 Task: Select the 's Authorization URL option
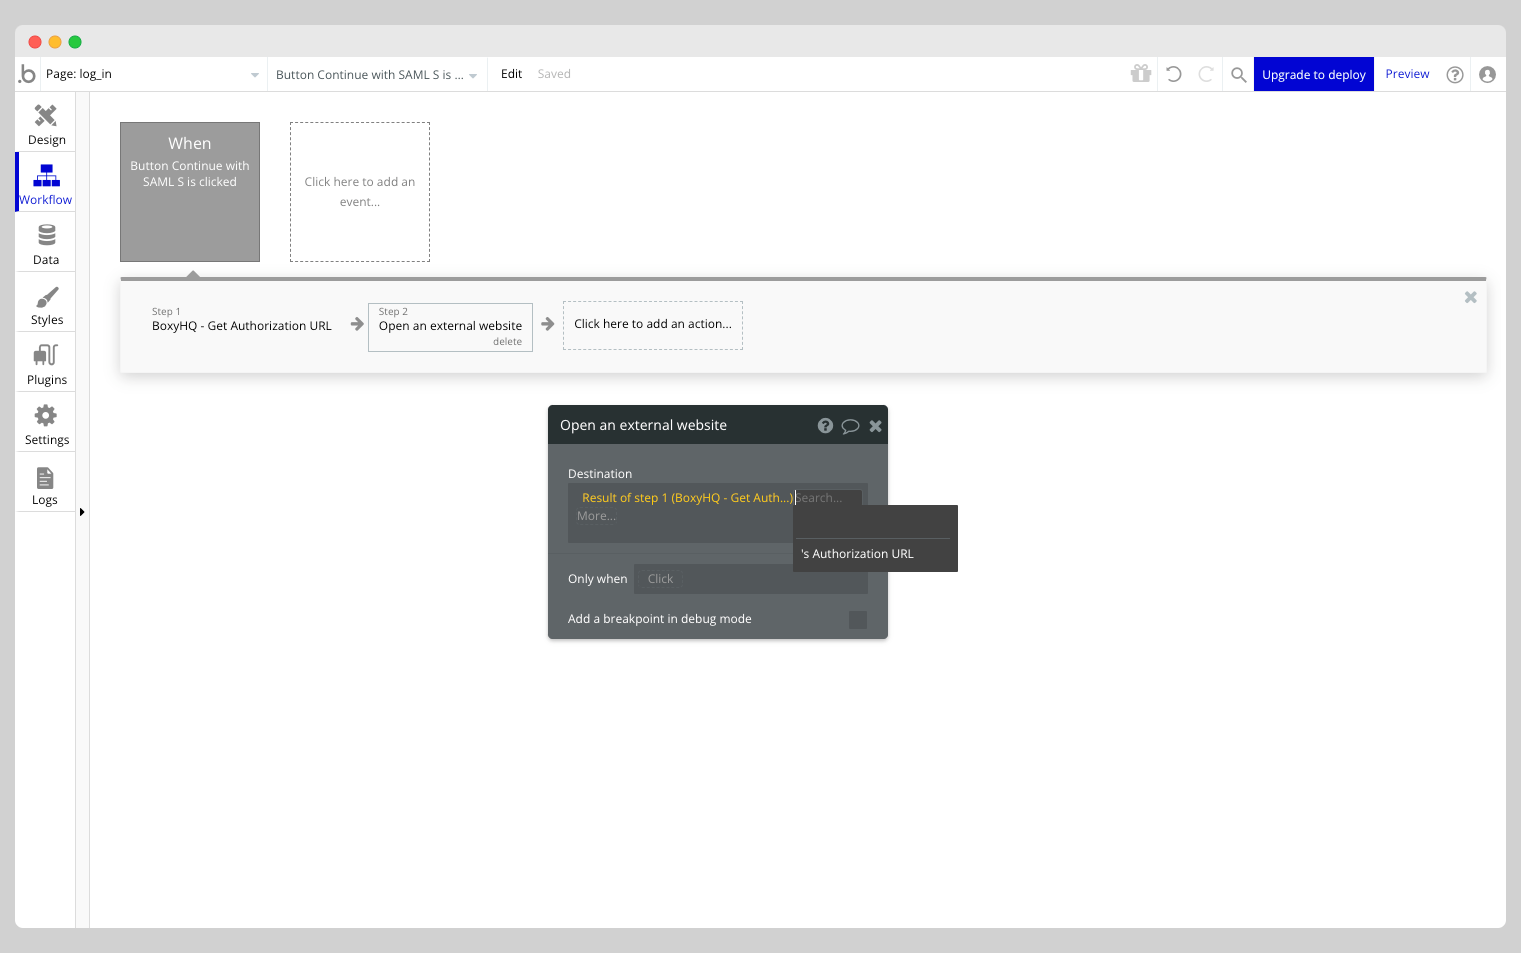click(x=856, y=553)
